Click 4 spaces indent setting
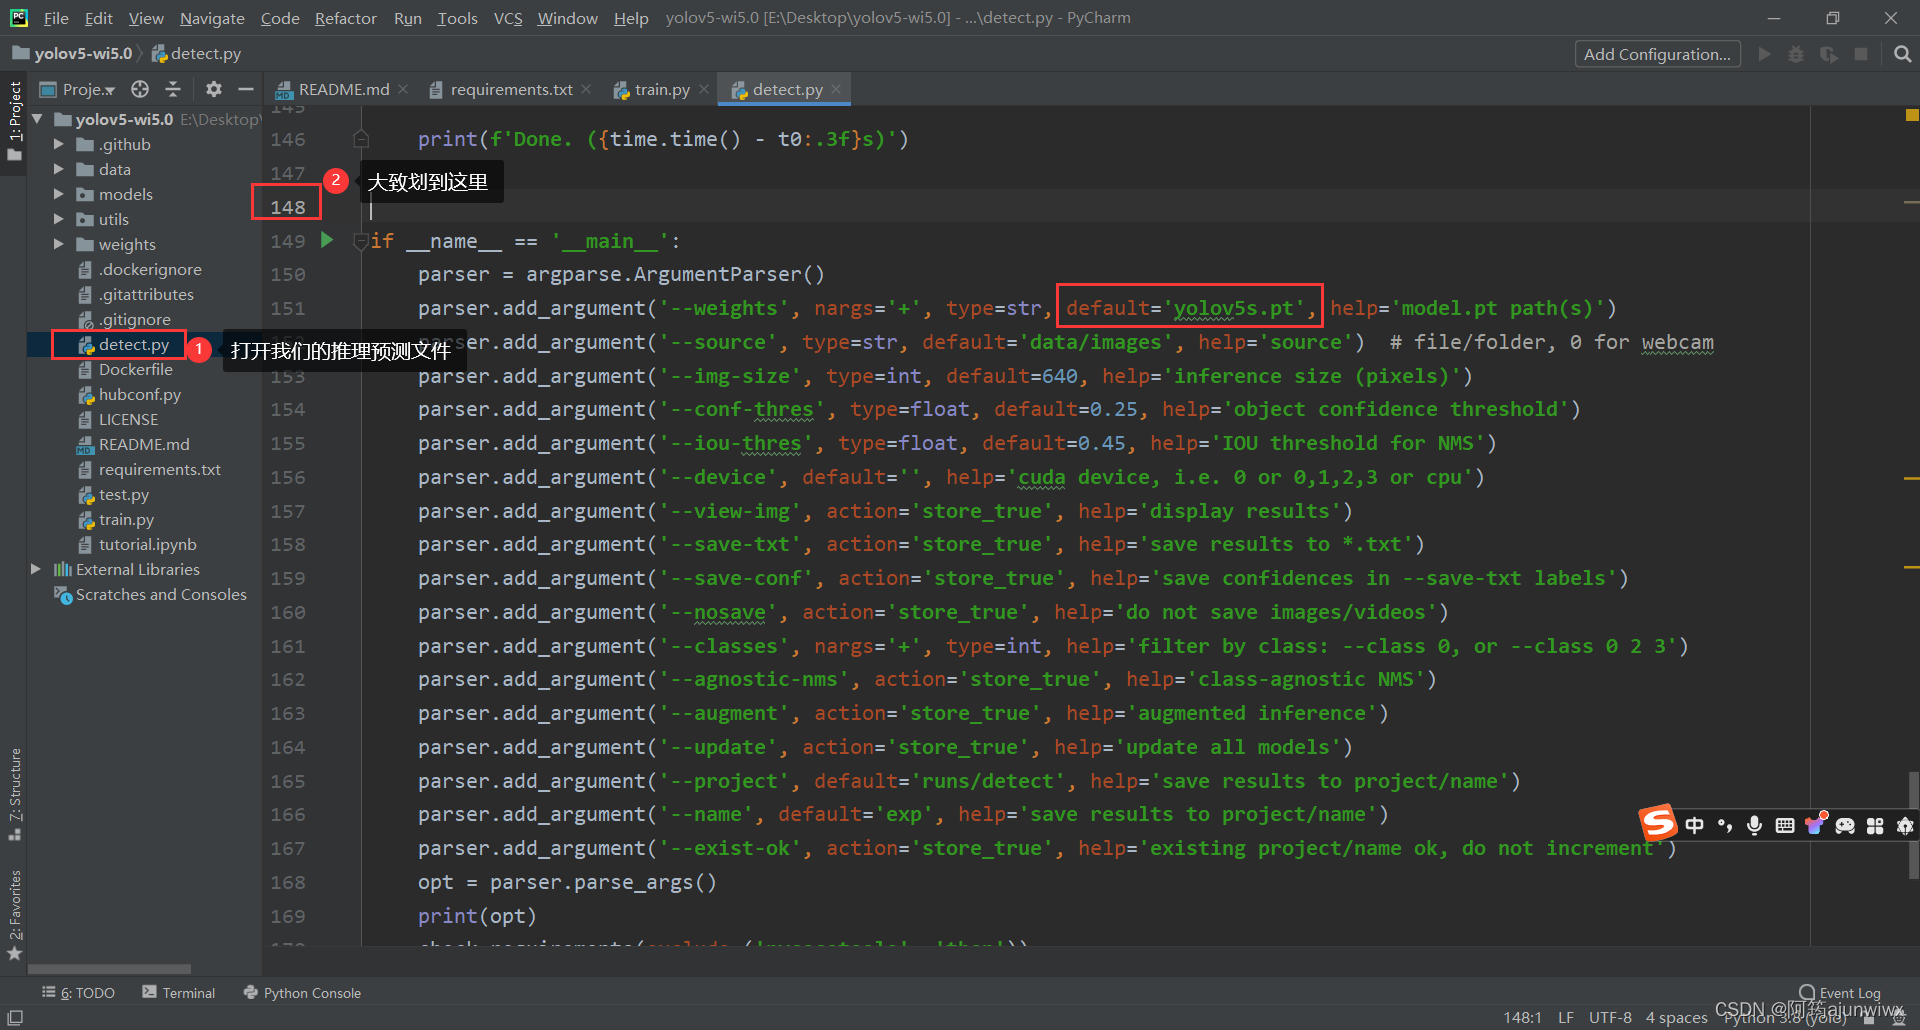 click(1677, 1017)
